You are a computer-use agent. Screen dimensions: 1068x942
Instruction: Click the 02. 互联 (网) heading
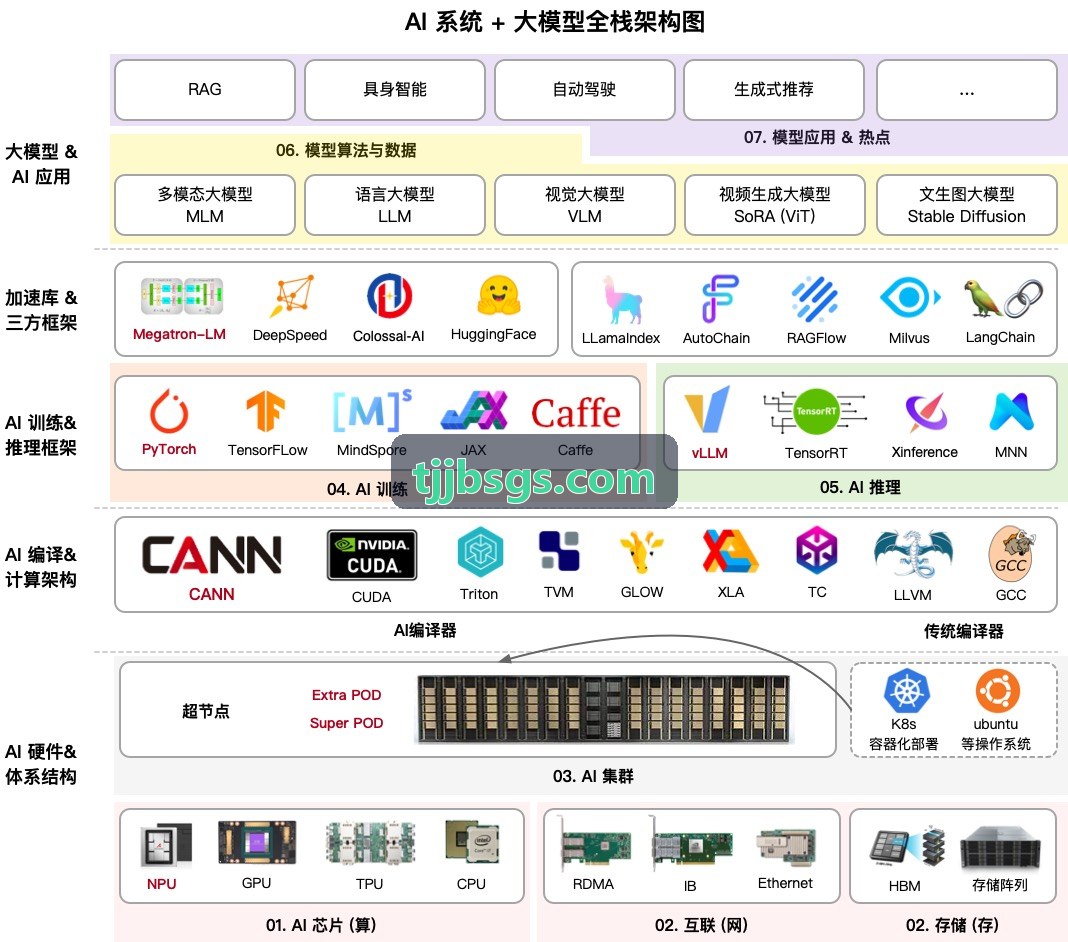point(702,925)
